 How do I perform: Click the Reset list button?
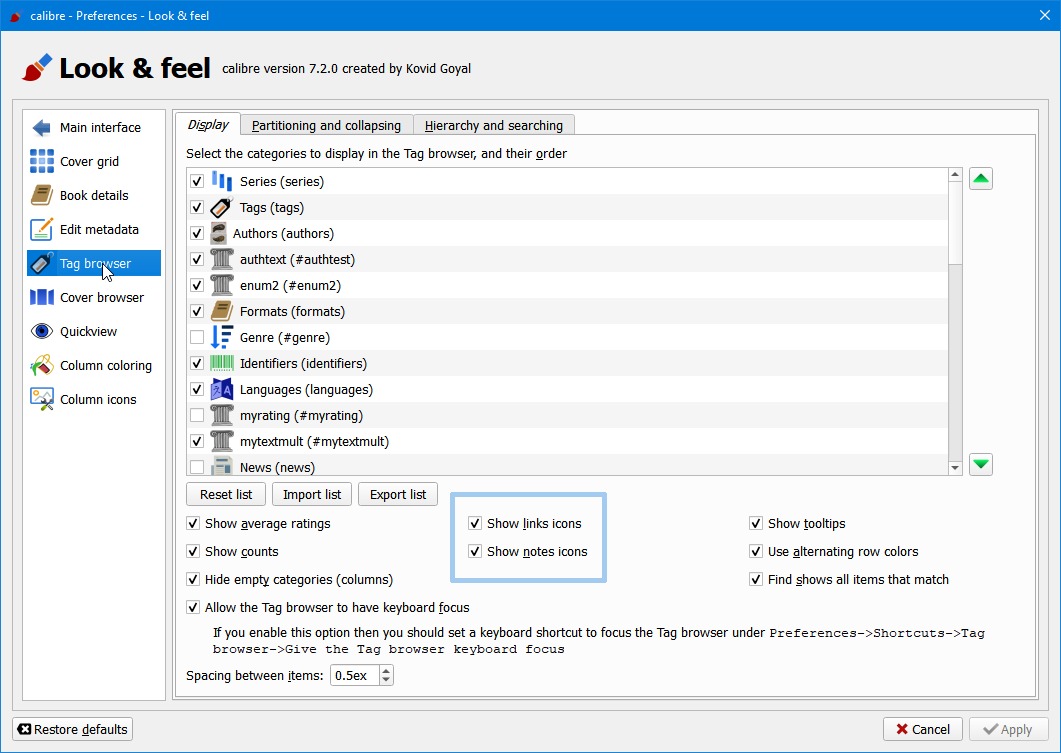[226, 495]
